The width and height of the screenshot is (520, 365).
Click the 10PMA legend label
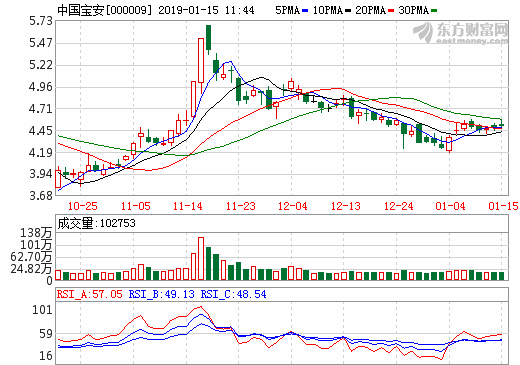click(x=328, y=10)
